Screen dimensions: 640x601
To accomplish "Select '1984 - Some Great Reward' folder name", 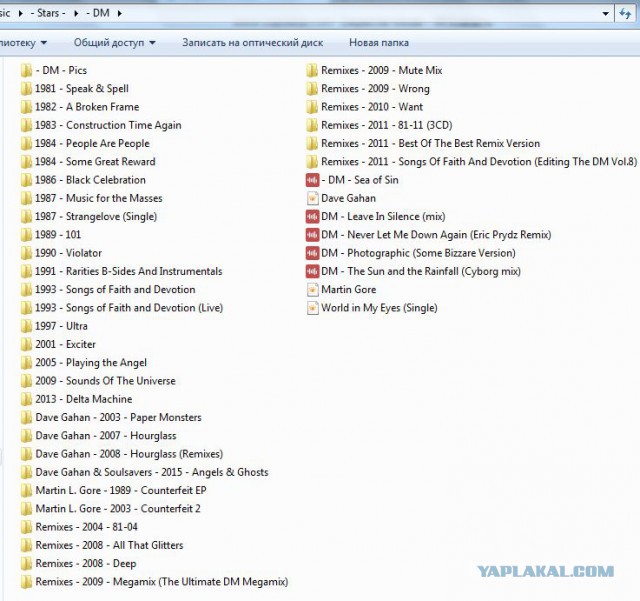I will pyautogui.click(x=95, y=162).
